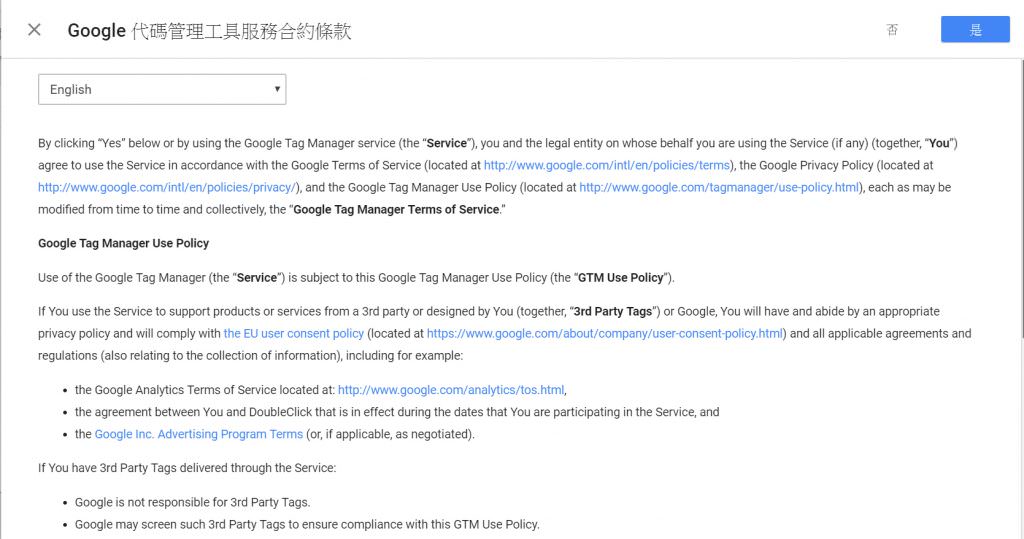Click the bullet about screening 3rd Party Tags

tap(306, 524)
